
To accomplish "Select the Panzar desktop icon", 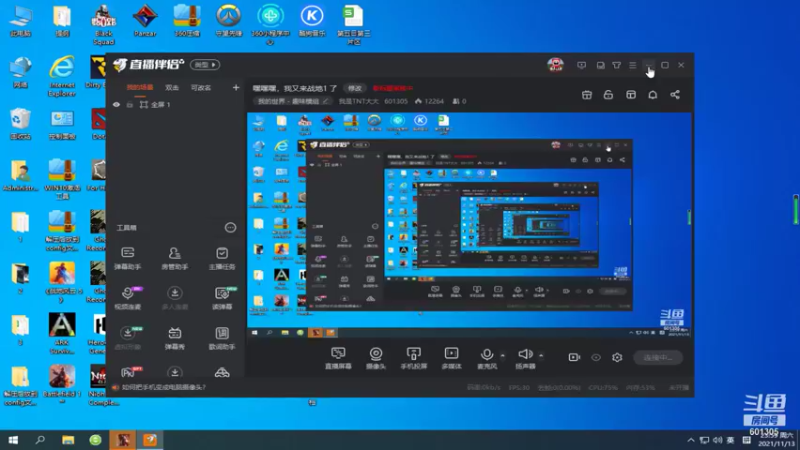I will pos(145,20).
